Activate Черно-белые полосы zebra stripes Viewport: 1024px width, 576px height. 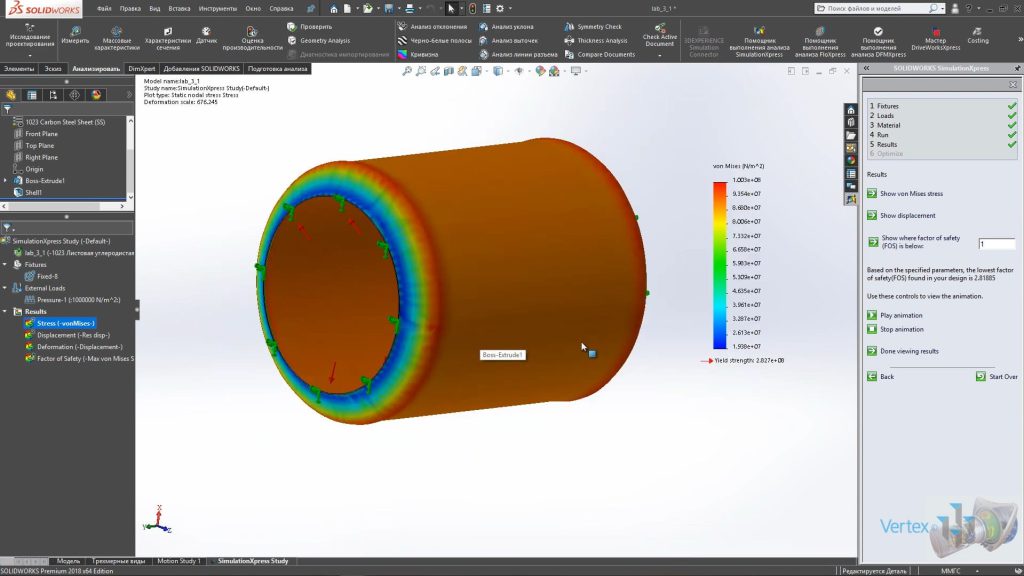pyautogui.click(x=434, y=40)
